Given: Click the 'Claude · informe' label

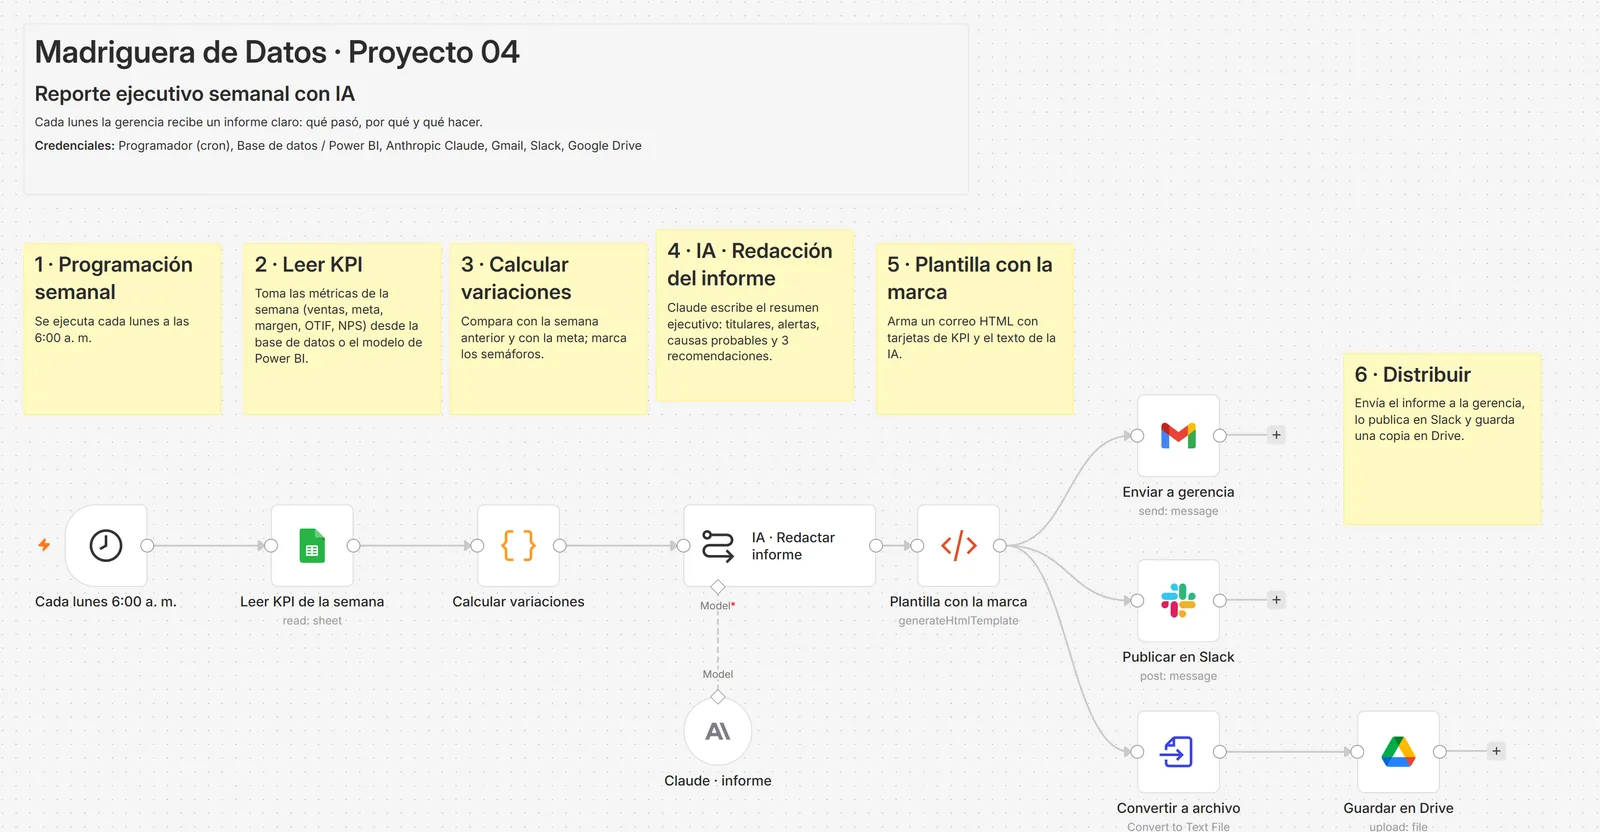Looking at the screenshot, I should pos(718,781).
